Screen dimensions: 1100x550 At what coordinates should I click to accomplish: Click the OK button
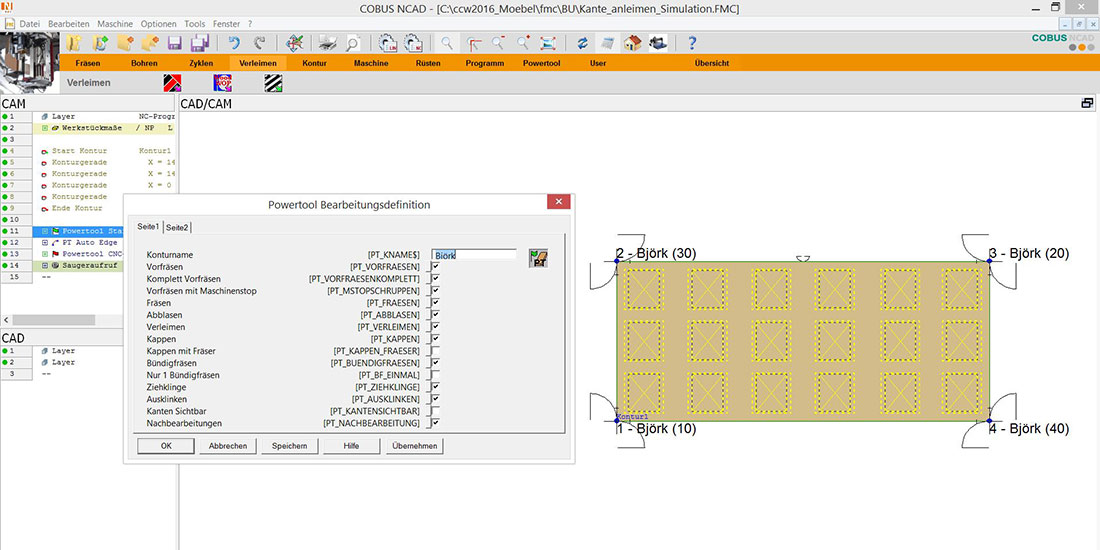pos(166,445)
